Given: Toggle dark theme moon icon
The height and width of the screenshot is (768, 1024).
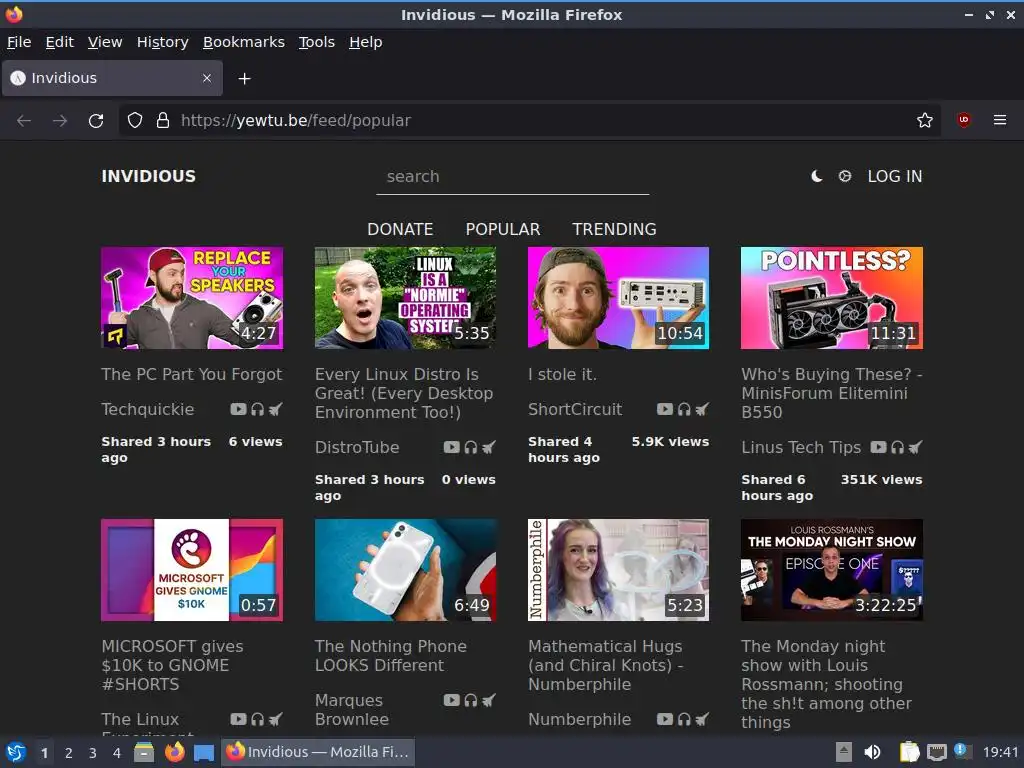Looking at the screenshot, I should tap(816, 176).
